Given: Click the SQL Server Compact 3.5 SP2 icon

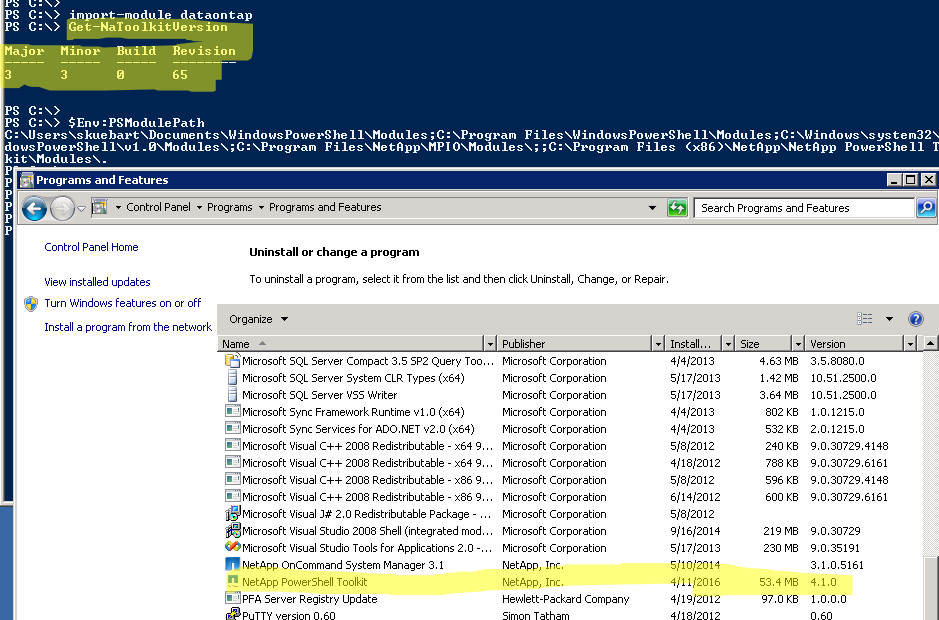Looking at the screenshot, I should (232, 361).
